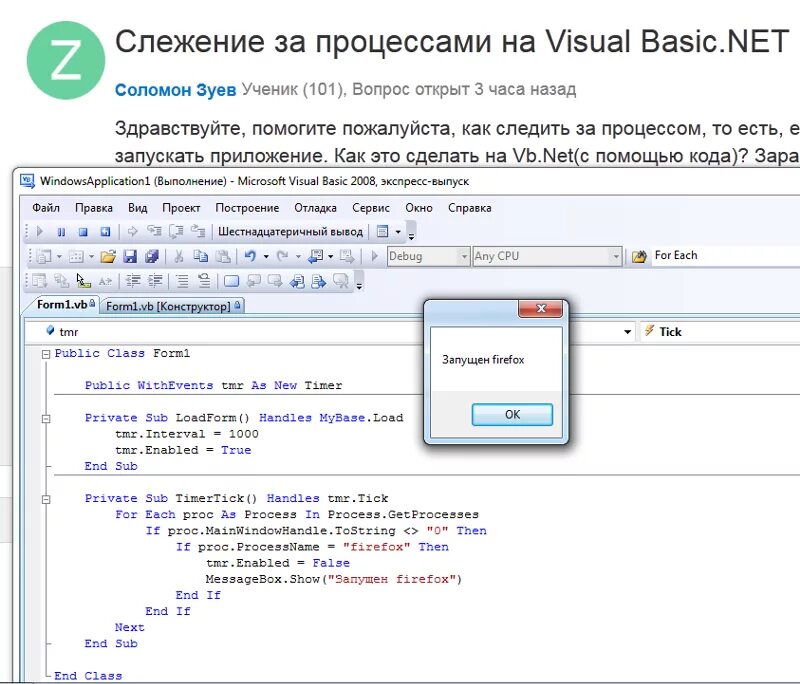800x684 pixels.
Task: Click OK in the Запущен firefox dialog
Action: [512, 415]
